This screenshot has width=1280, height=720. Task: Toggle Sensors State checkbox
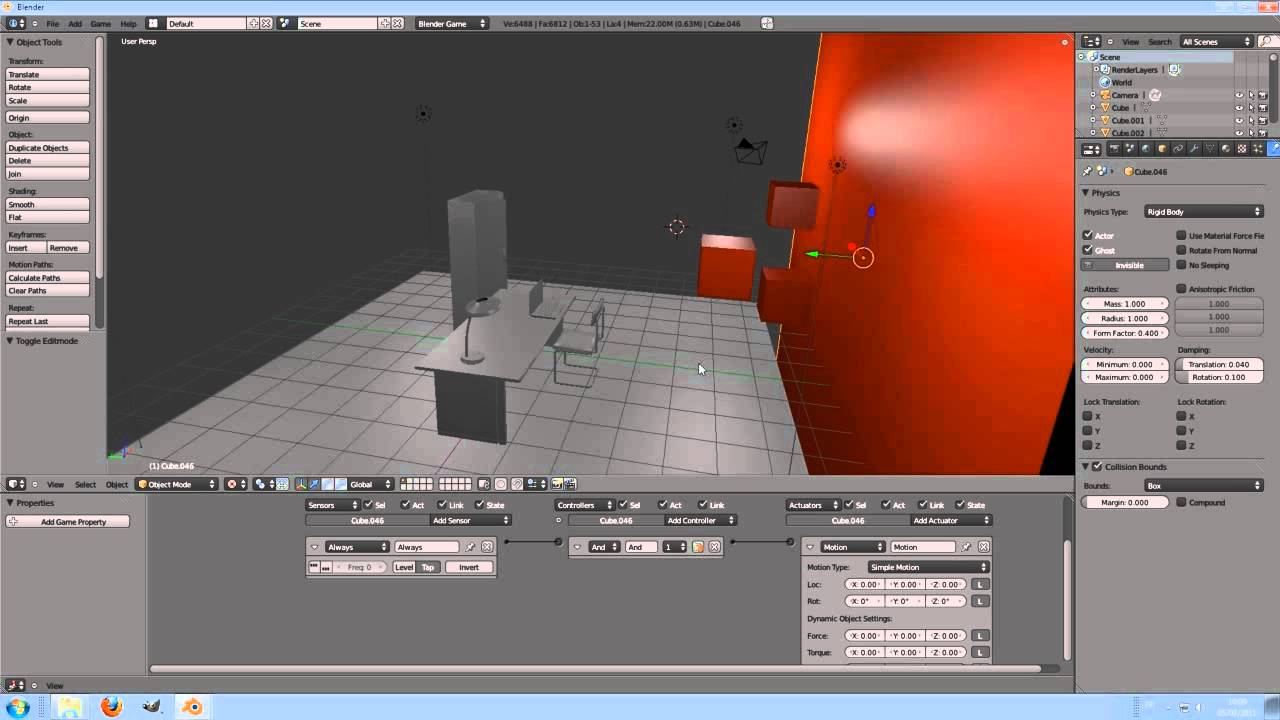[480, 505]
